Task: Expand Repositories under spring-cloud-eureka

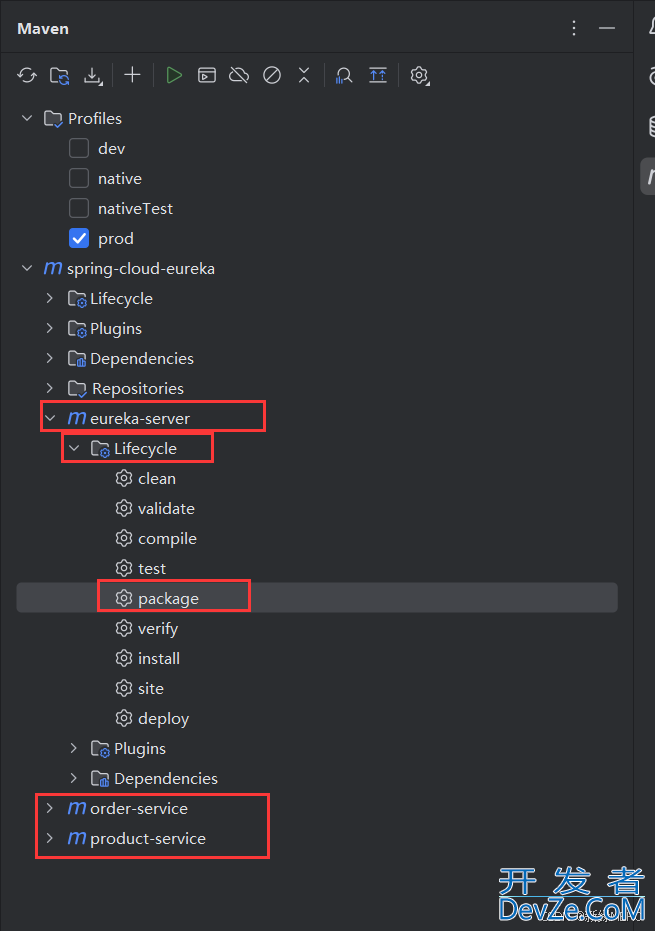Action: click(x=50, y=388)
